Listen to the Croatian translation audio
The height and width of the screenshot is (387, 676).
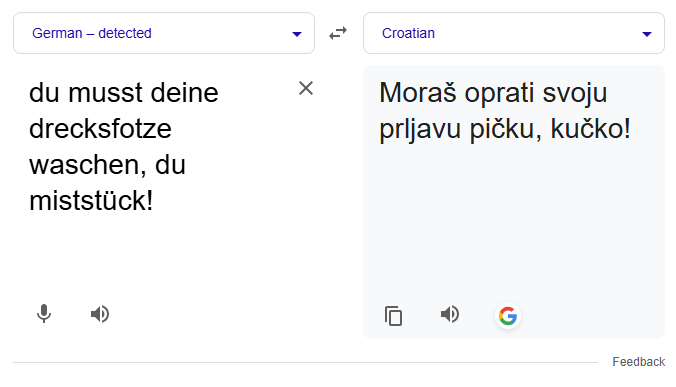tap(450, 314)
